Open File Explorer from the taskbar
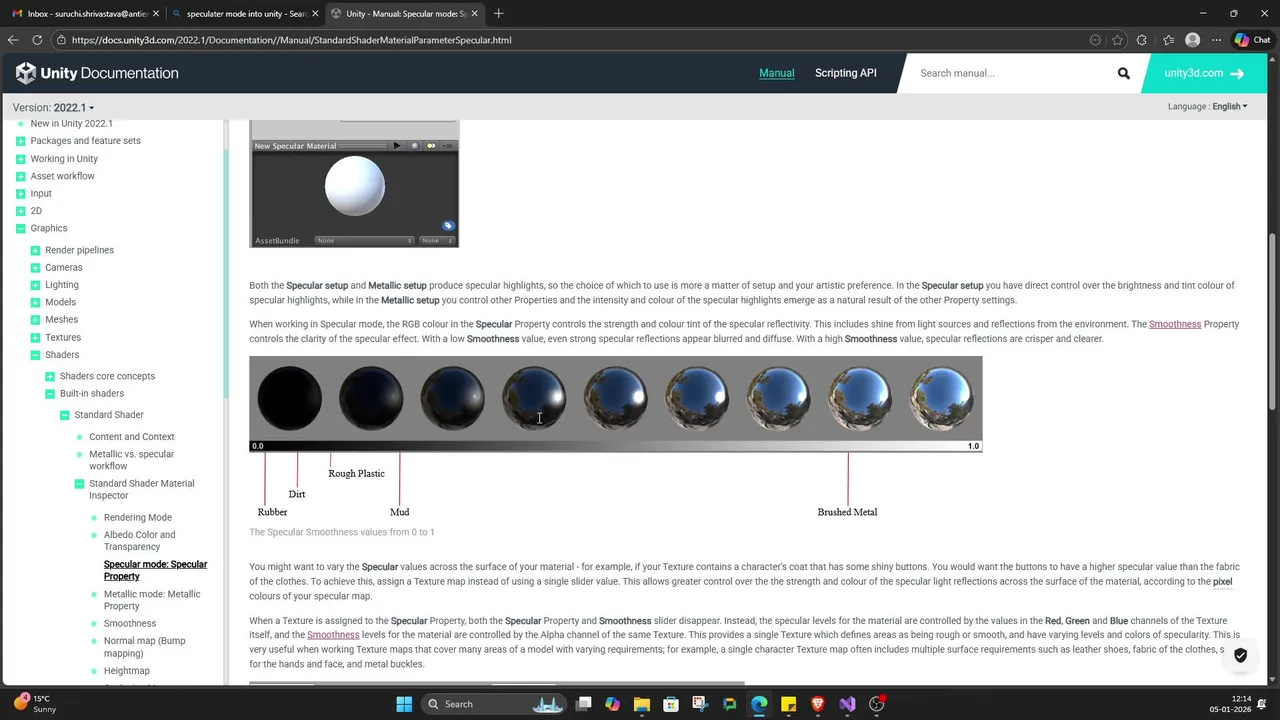The height and width of the screenshot is (720, 1280). point(642,704)
